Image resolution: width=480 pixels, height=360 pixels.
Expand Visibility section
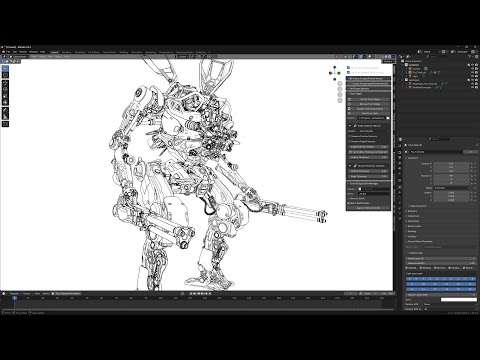pos(412,236)
